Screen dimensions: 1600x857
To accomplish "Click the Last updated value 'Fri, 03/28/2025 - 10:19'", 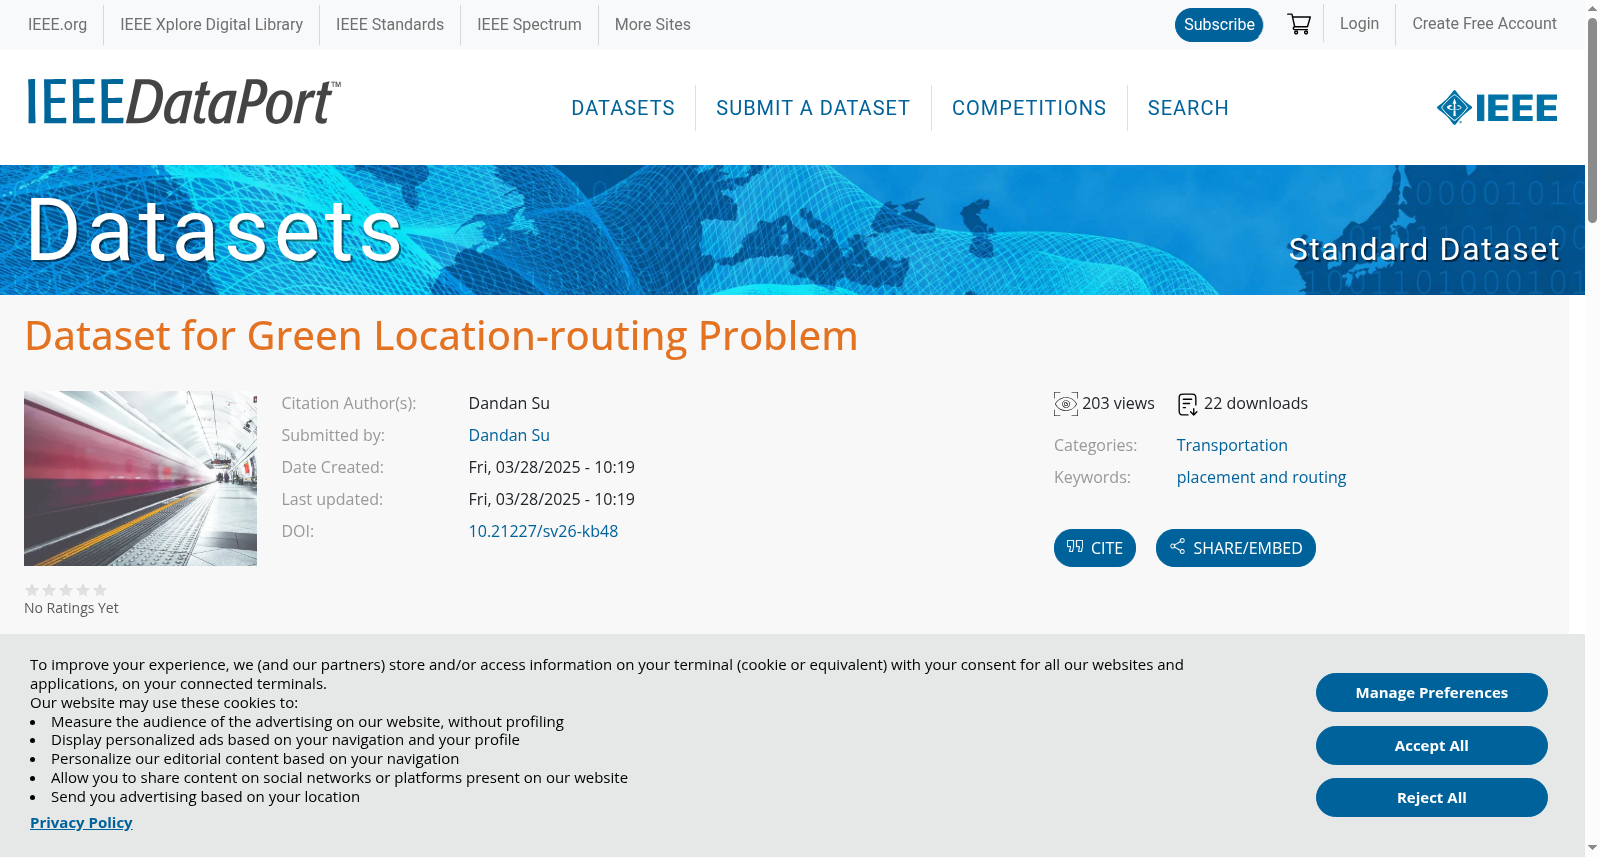I will 552,499.
